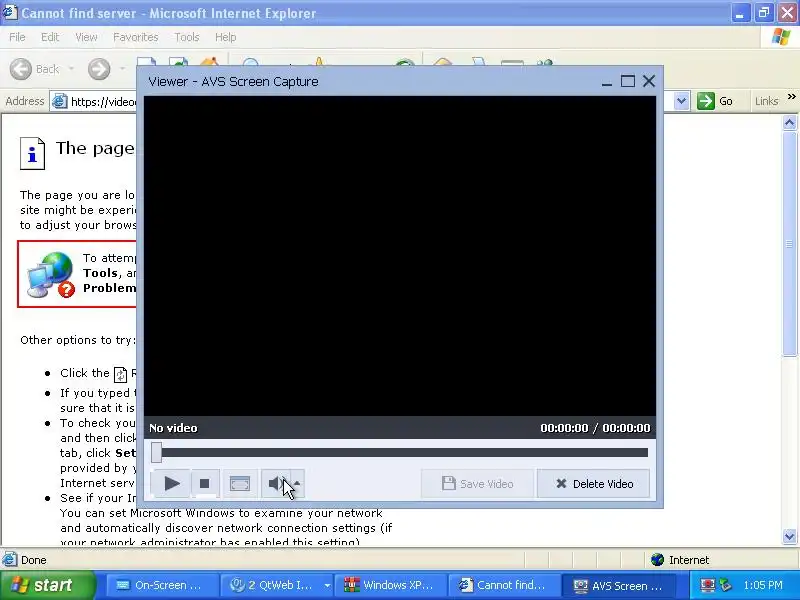800x600 pixels.
Task: Switch to Cannot find taskbar item
Action: (x=504, y=585)
